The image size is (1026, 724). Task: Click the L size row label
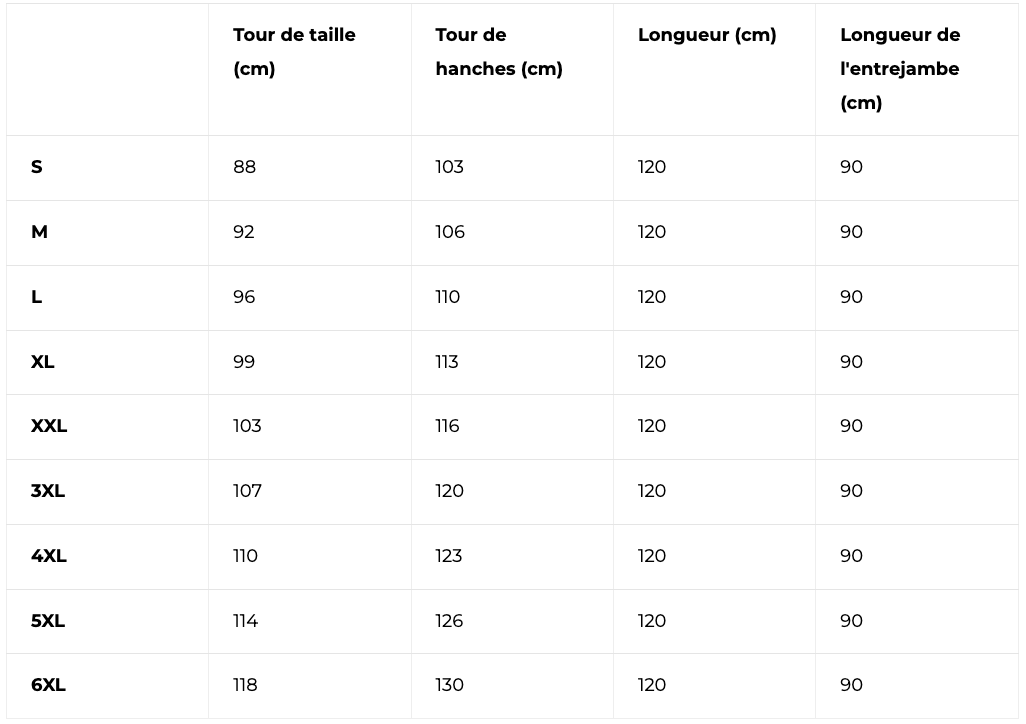pos(37,297)
